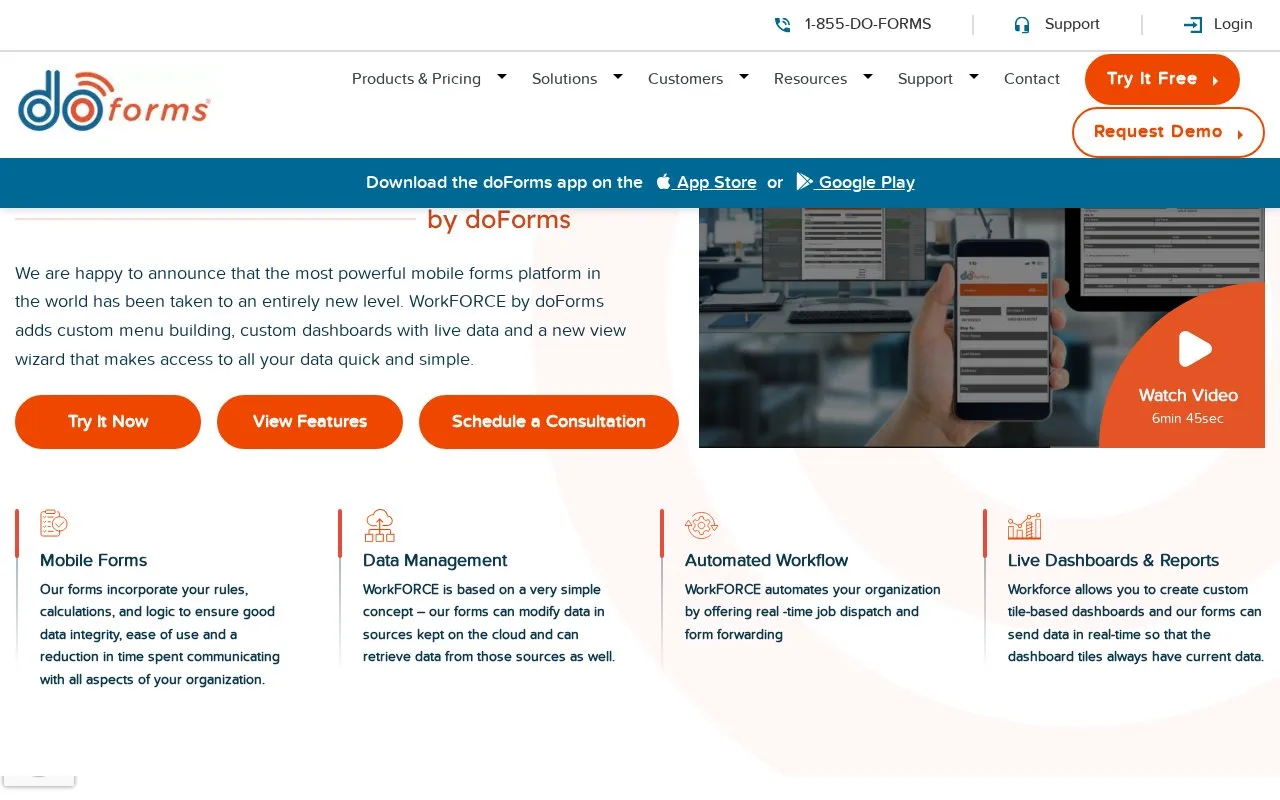Click the phone icon beside 1-855-DO-FORMS
Screen dimensions: 1280x800
click(782, 25)
